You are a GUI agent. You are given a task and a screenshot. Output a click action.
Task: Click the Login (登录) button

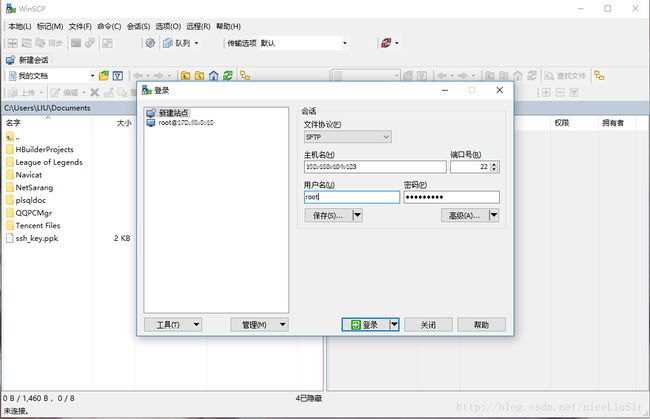tap(366, 325)
